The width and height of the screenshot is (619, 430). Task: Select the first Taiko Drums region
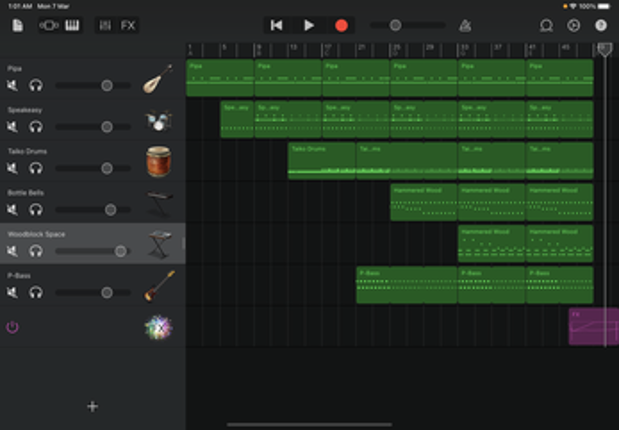point(321,161)
